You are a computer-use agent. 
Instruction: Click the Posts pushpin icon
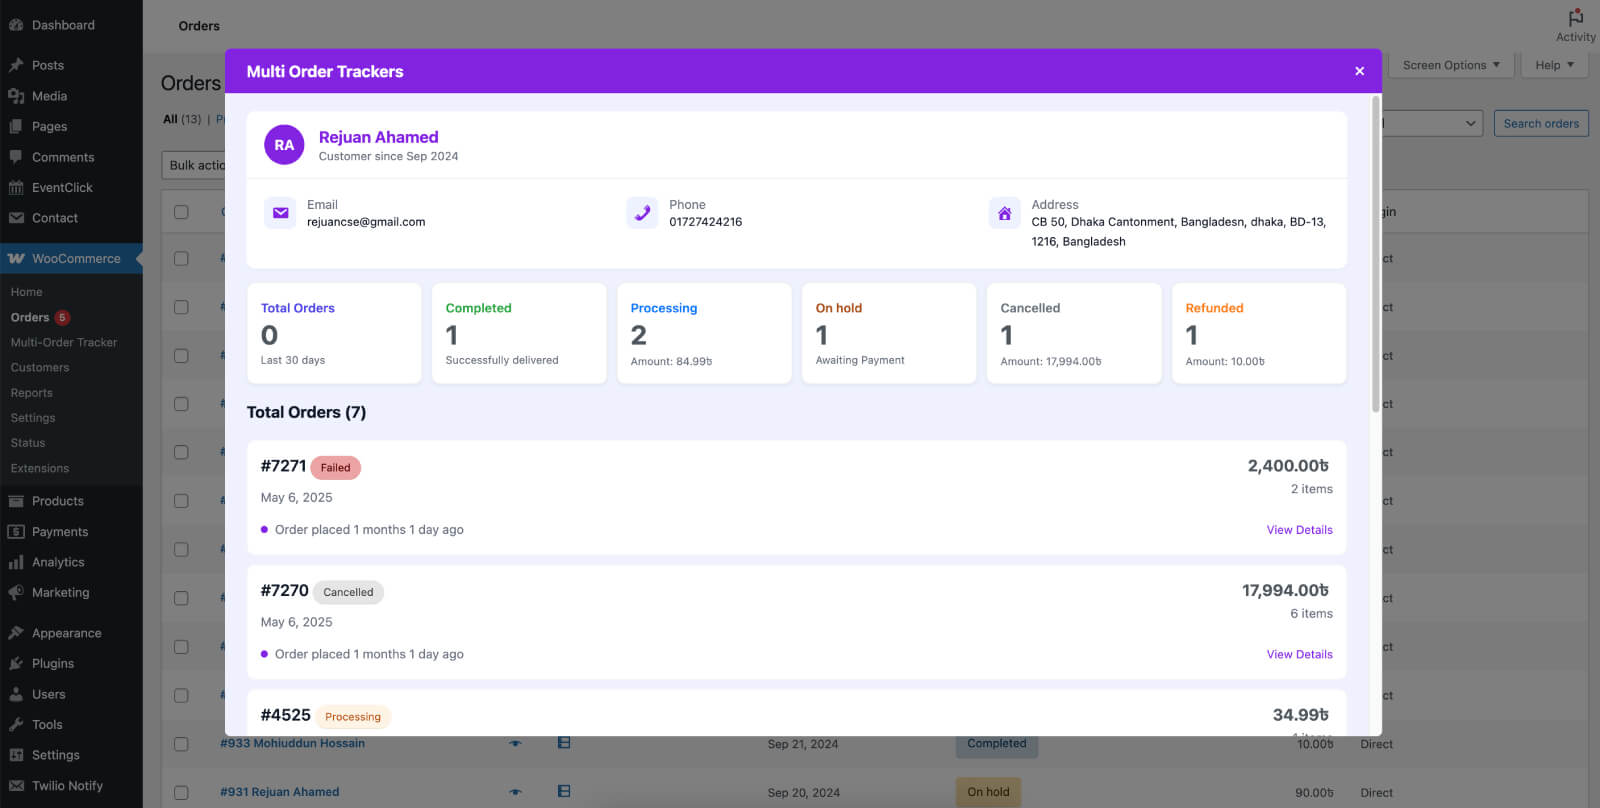pyautogui.click(x=16, y=65)
